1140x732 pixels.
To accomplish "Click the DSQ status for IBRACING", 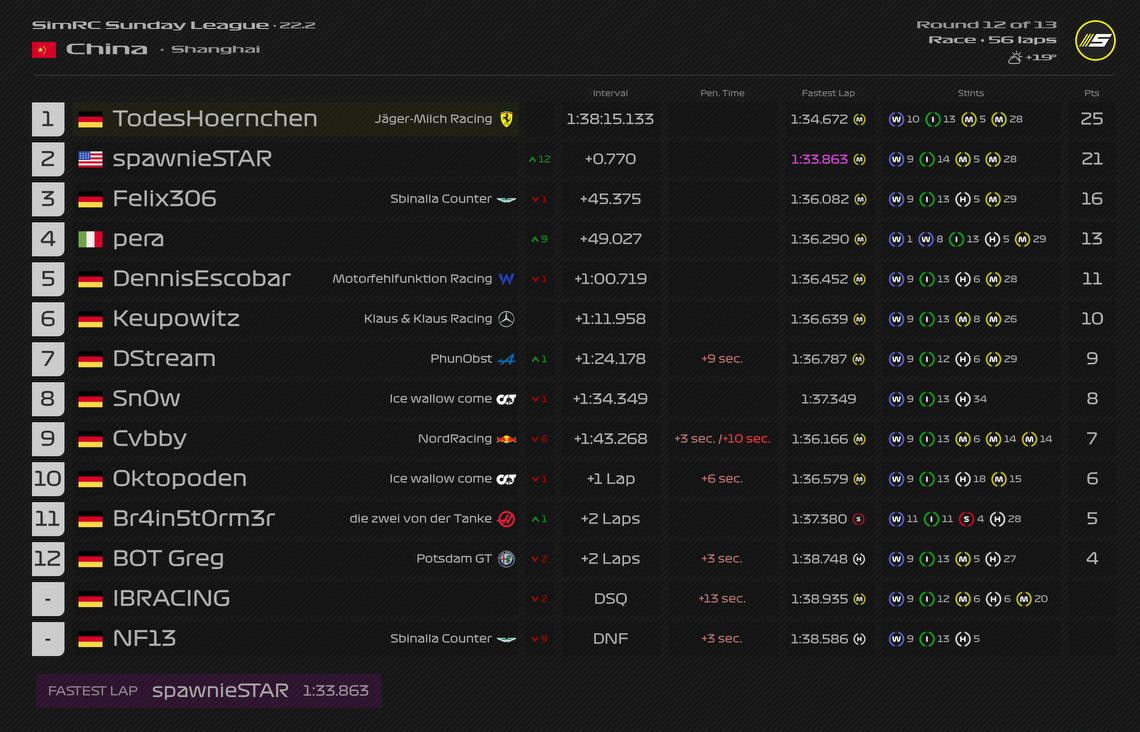I will [x=610, y=599].
